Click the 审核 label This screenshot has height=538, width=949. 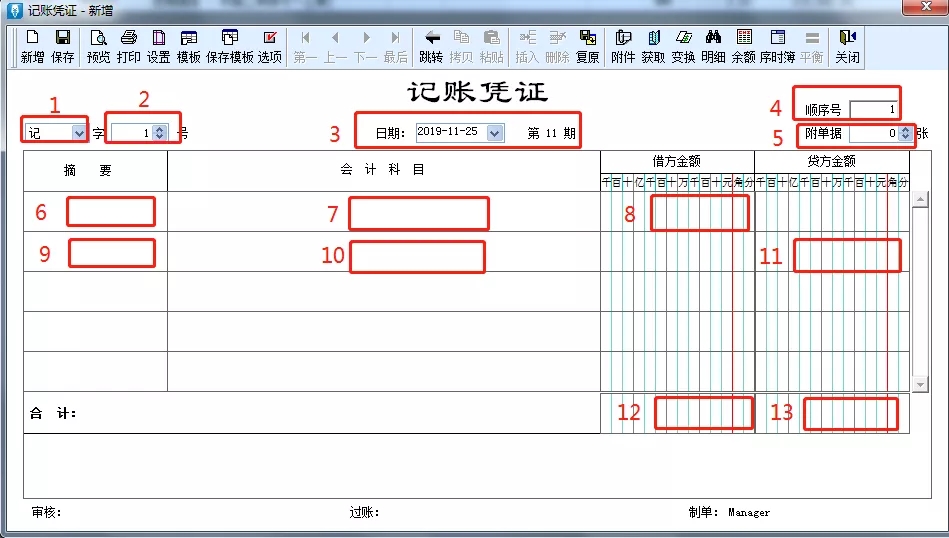47,513
